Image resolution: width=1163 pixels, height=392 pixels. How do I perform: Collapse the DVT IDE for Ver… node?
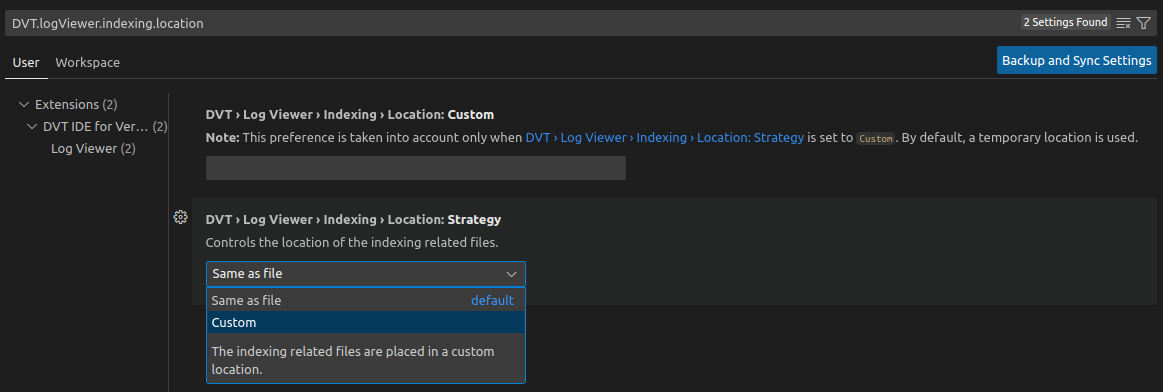[32, 127]
